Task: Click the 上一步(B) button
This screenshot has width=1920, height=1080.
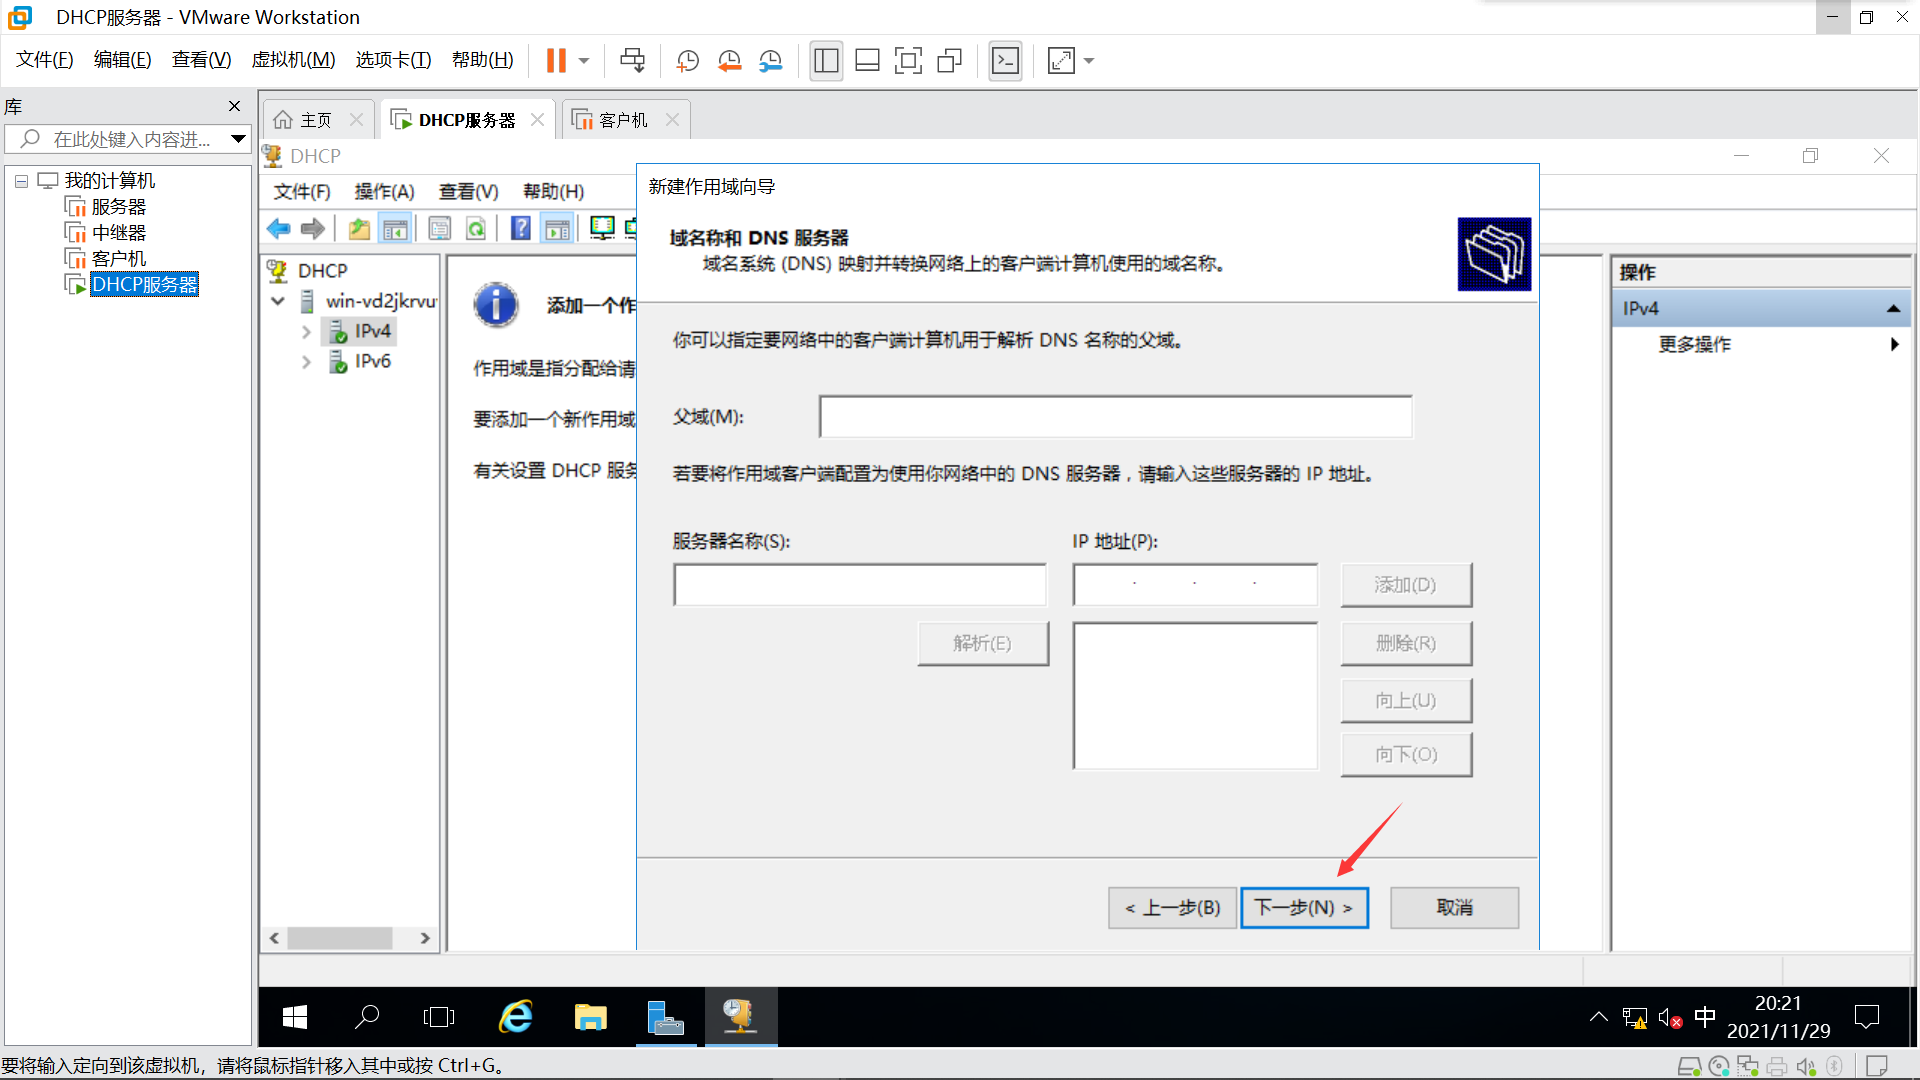Action: [1172, 908]
